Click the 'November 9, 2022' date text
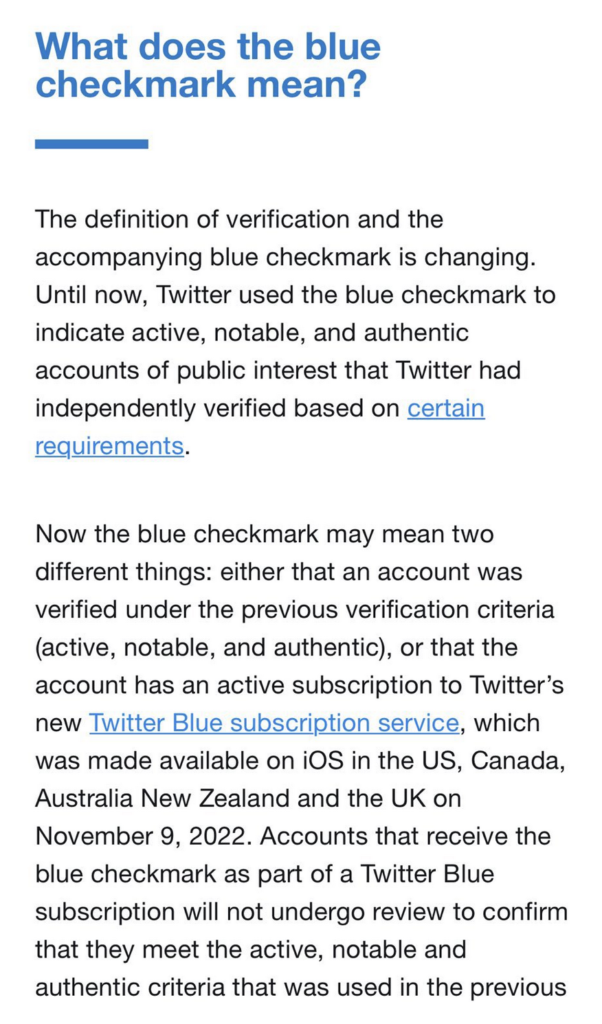This screenshot has height=1024, width=602. coord(143,836)
